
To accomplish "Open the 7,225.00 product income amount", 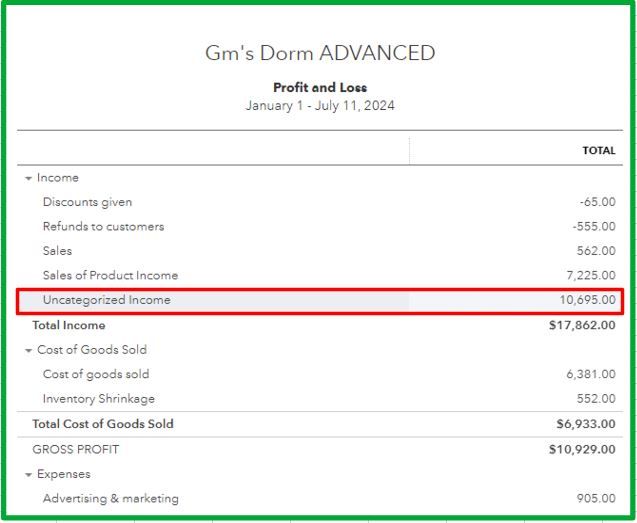I will [x=591, y=276].
